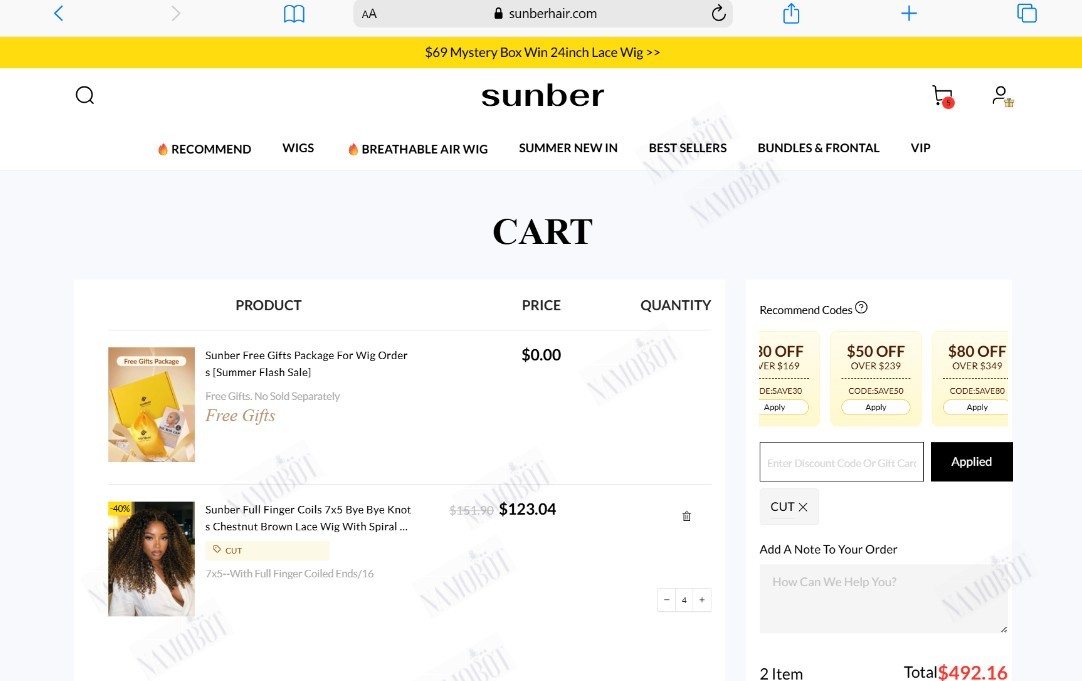Open the BEST SELLERS menu
This screenshot has width=1082, height=681.
[x=687, y=148]
